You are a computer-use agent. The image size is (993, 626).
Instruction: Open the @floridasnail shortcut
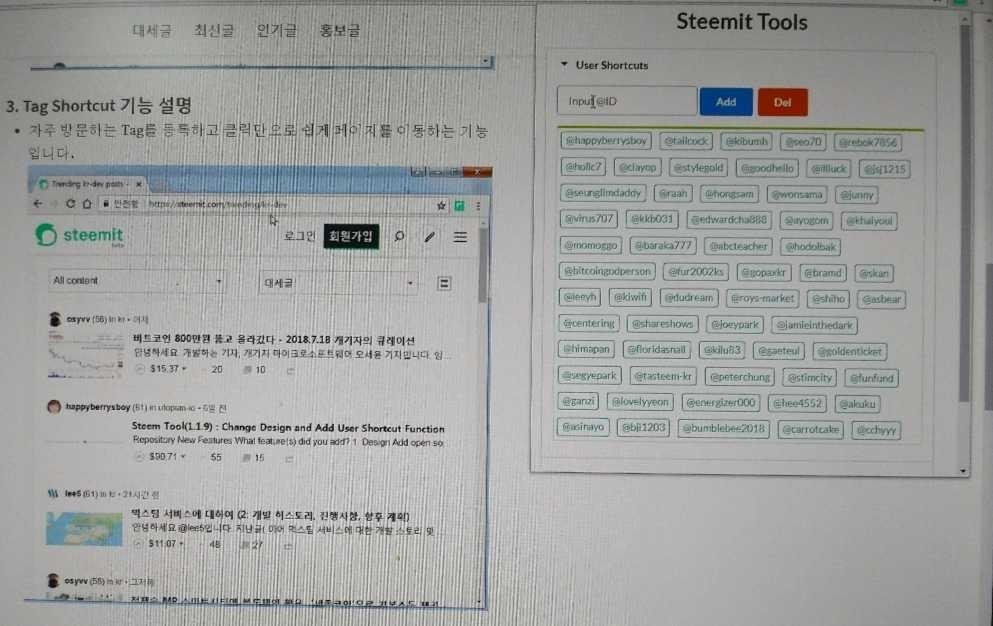tap(656, 349)
